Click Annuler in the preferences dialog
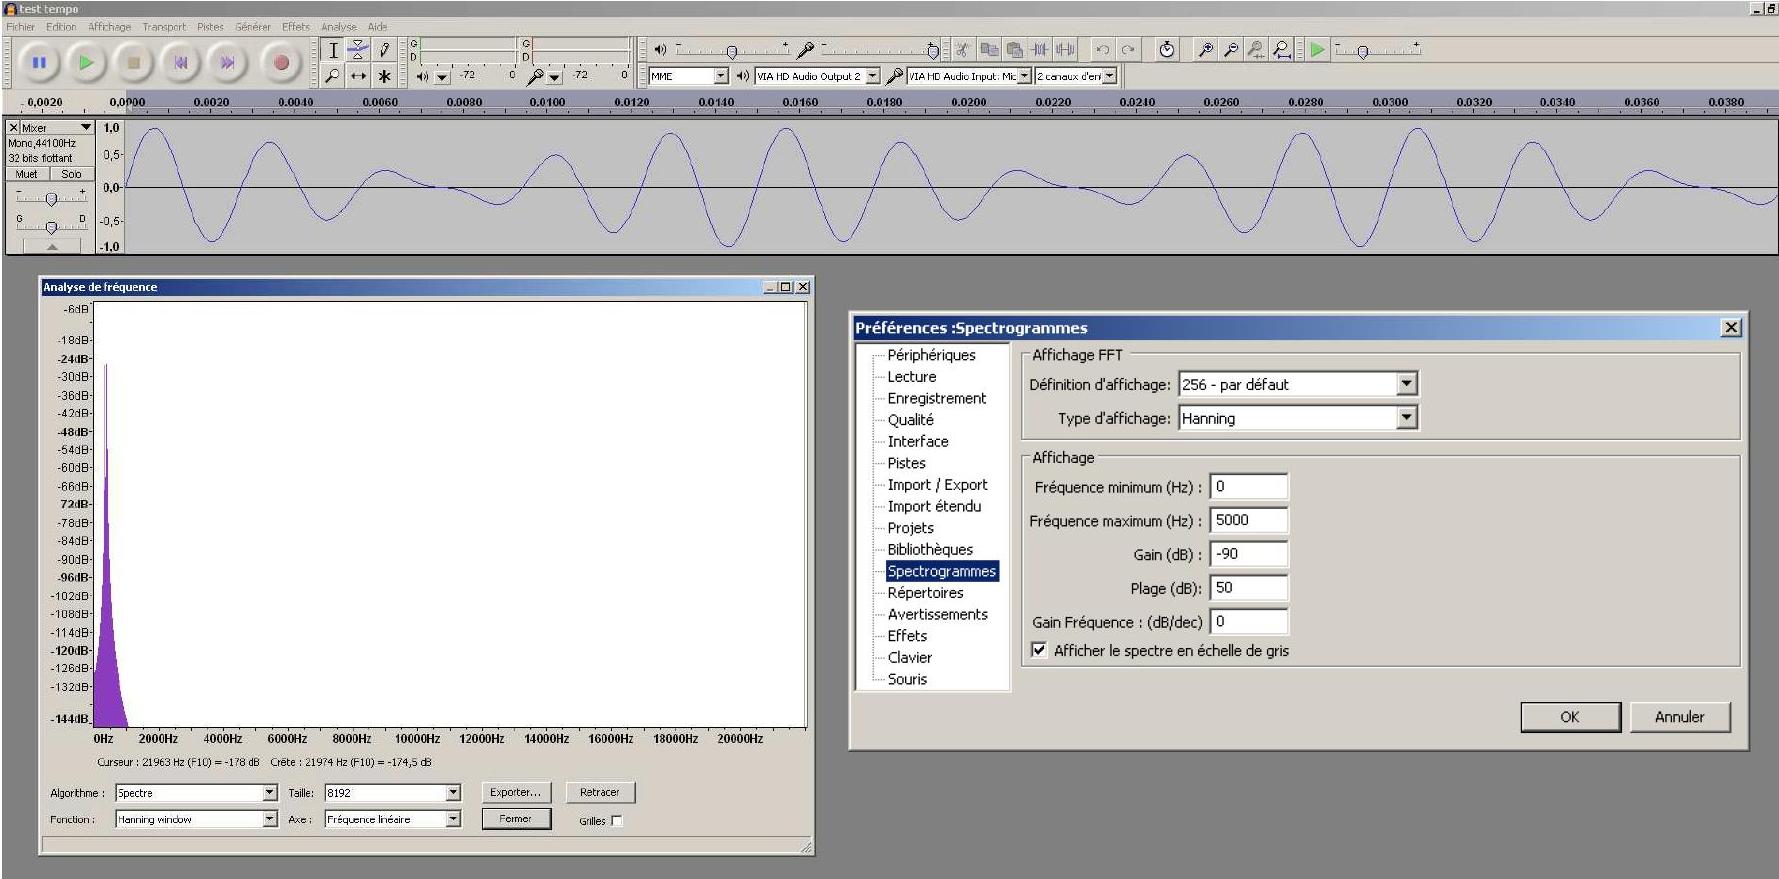 click(x=1680, y=717)
